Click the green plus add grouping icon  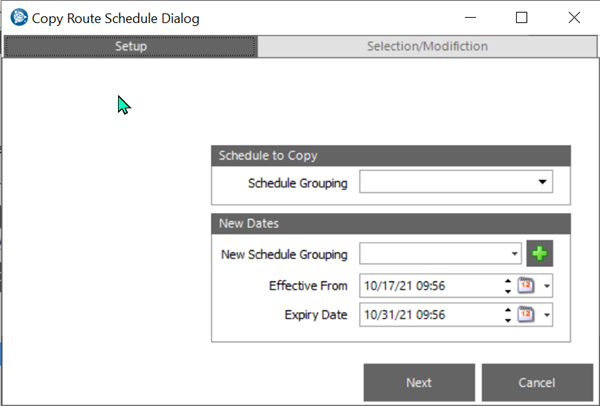540,254
